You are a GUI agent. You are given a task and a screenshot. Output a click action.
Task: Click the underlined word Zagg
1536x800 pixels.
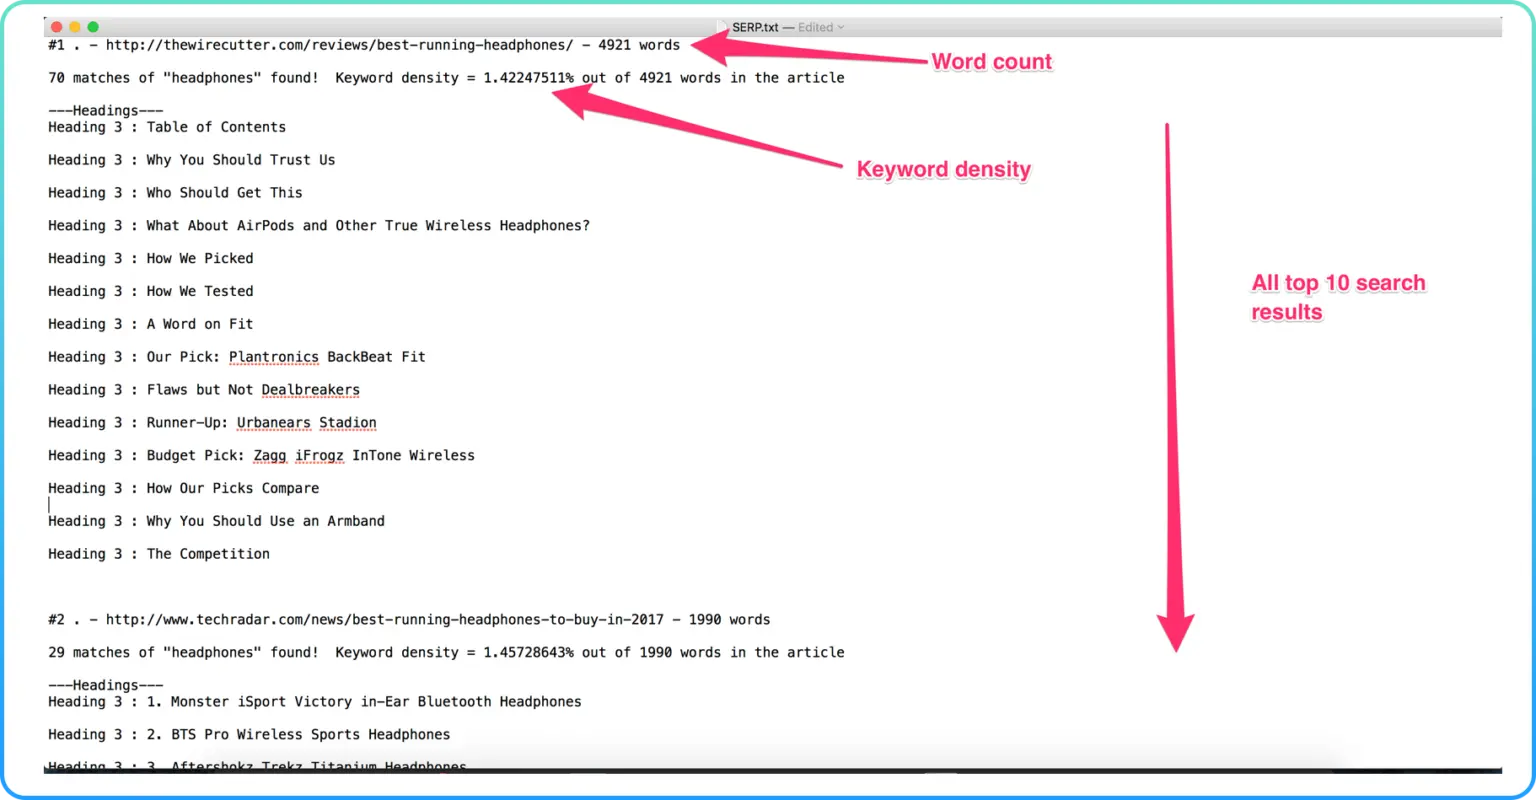pos(269,456)
